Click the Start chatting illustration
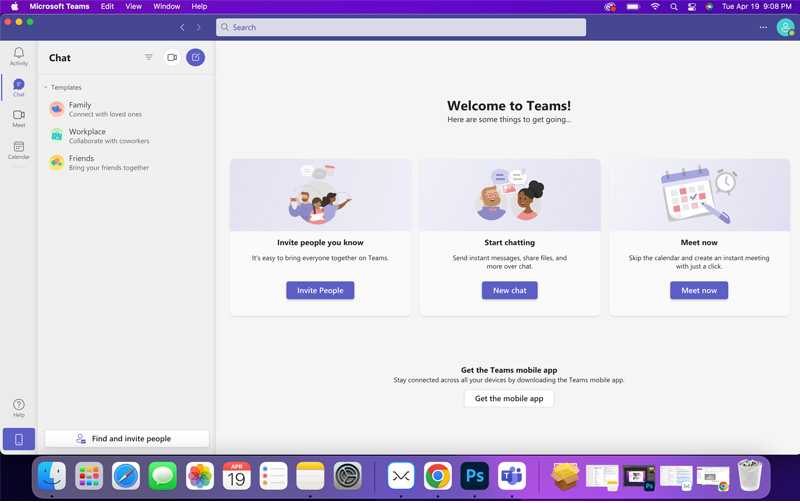Viewport: 800px width, 503px height. 510,195
